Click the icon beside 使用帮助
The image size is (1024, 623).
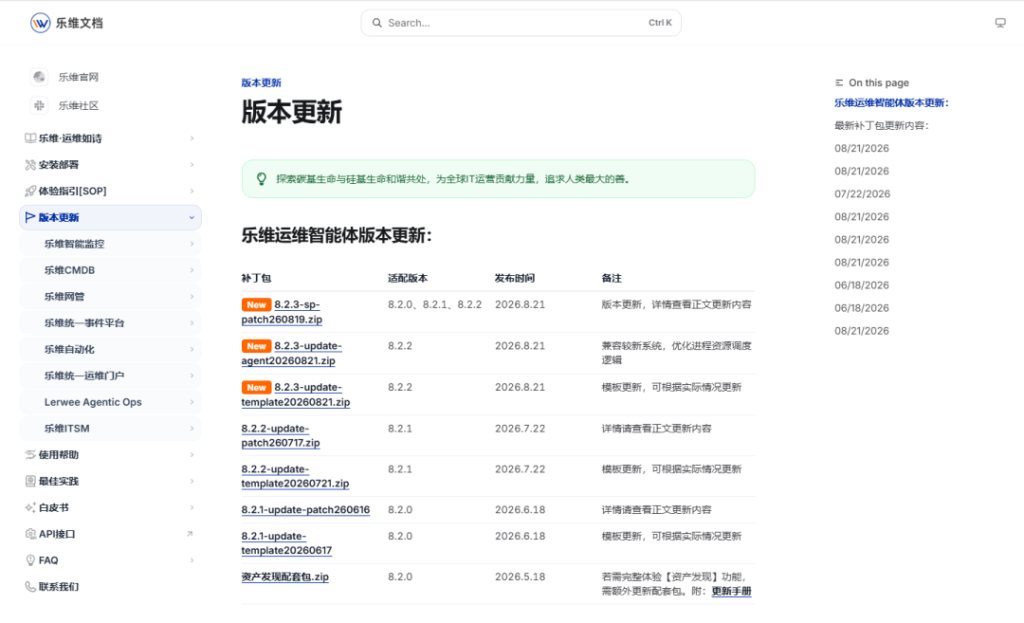point(30,455)
